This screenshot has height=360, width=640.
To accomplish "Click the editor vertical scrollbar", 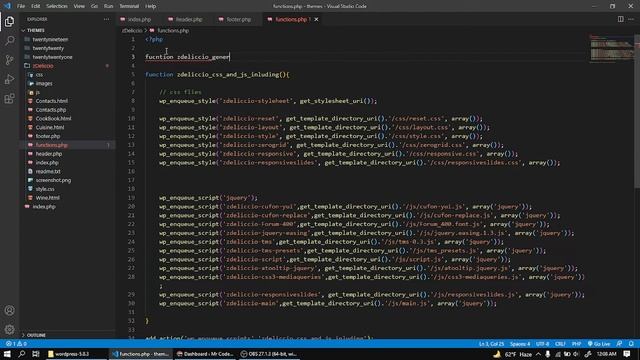I will point(637,110).
